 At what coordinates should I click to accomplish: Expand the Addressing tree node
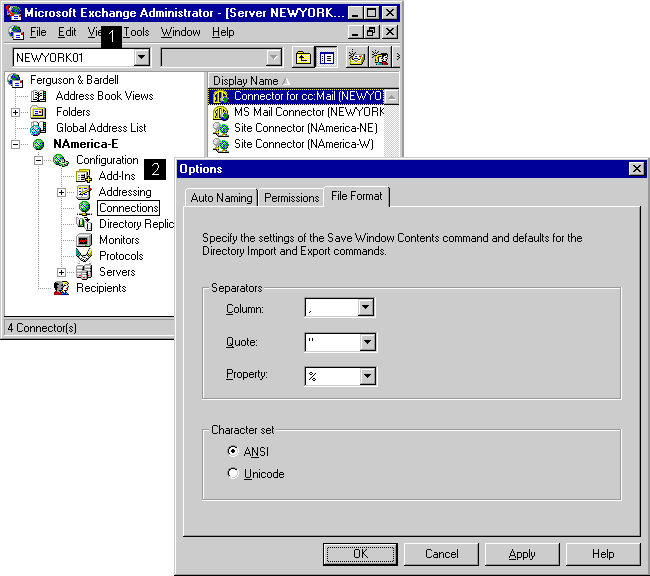(61, 192)
